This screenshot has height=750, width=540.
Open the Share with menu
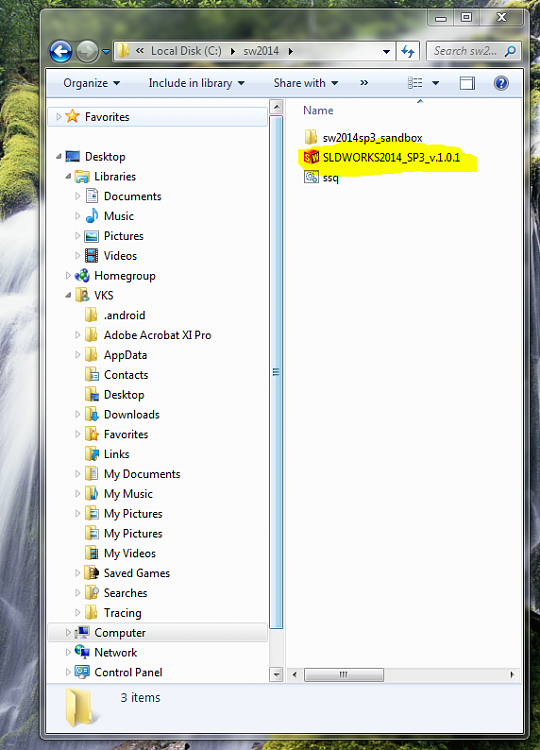(x=306, y=83)
